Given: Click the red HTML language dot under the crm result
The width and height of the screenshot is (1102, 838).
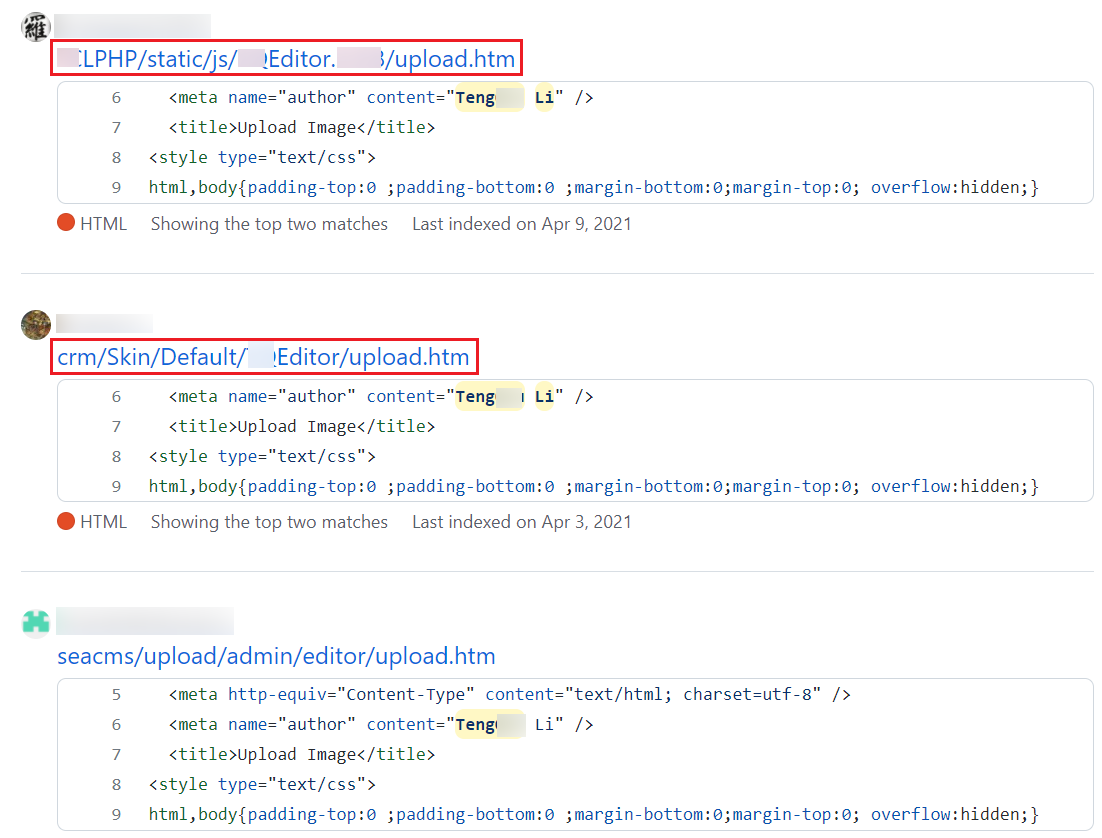Looking at the screenshot, I should tap(66, 521).
